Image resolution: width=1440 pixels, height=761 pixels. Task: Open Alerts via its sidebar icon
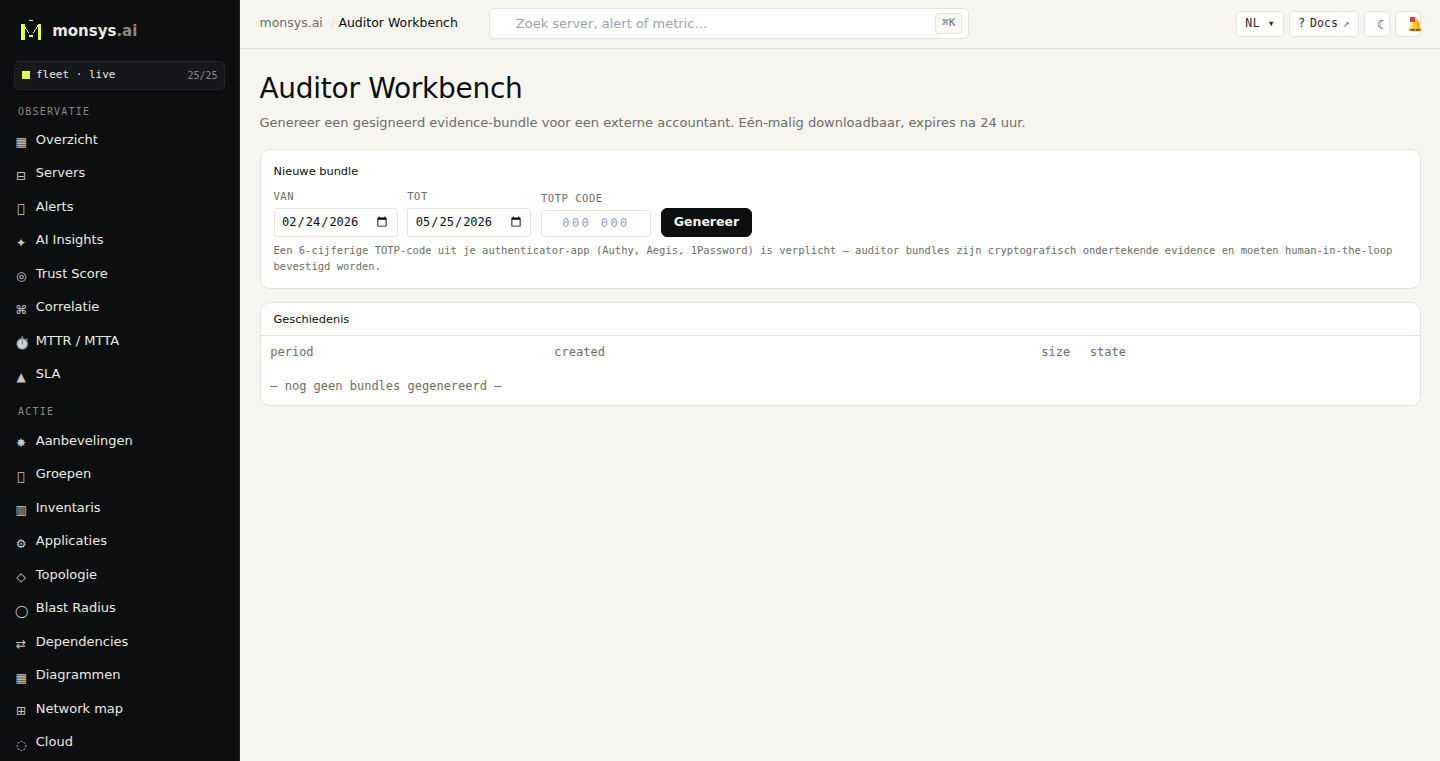point(21,208)
